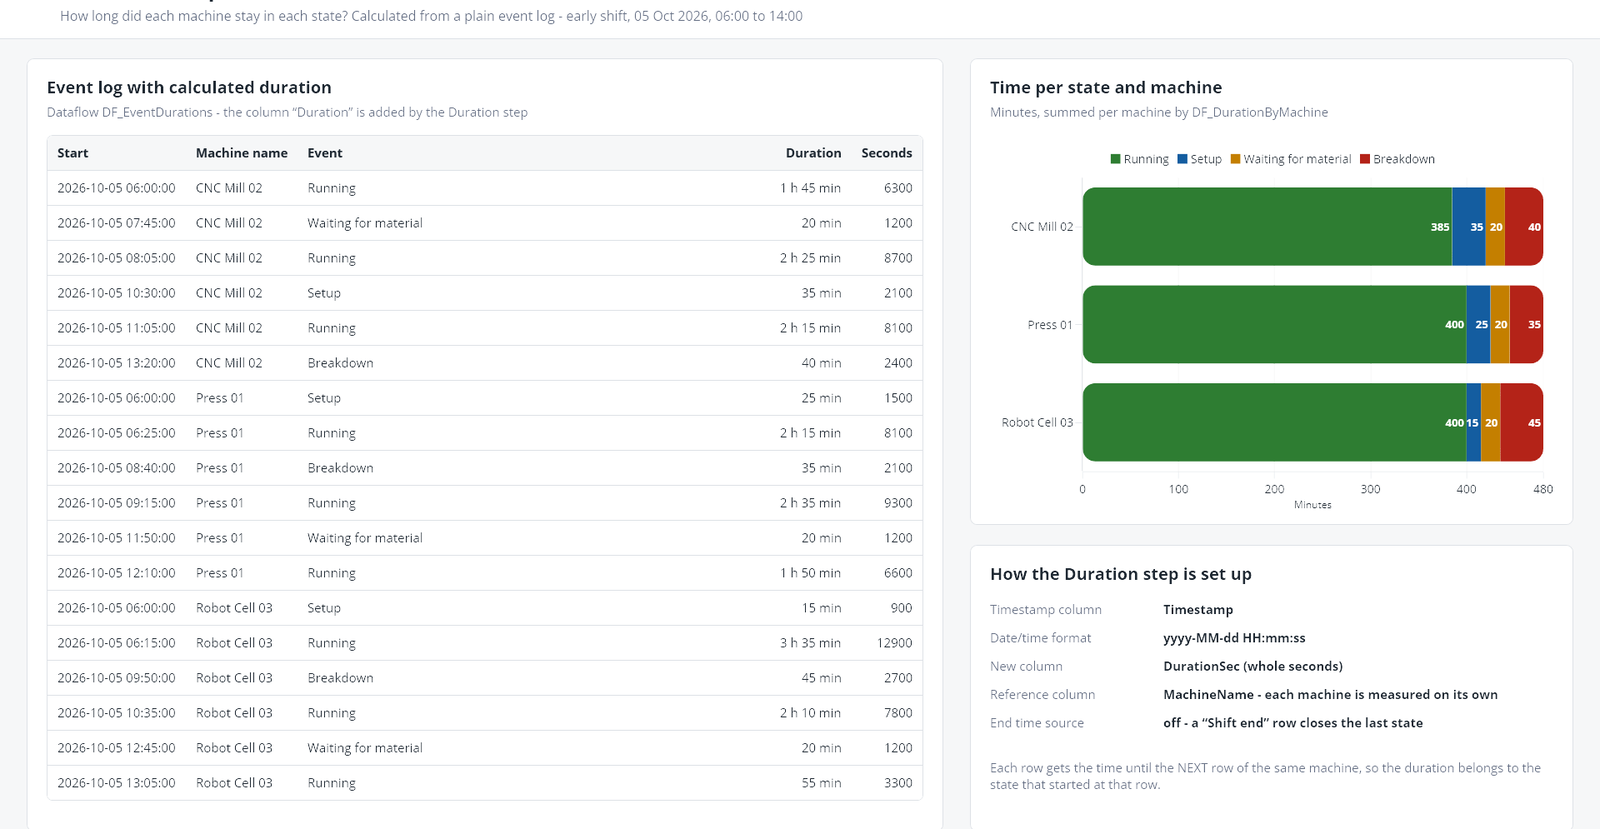Click 'Time per state and machine' heading
Screen dimensions: 1600x829
click(x=1106, y=88)
